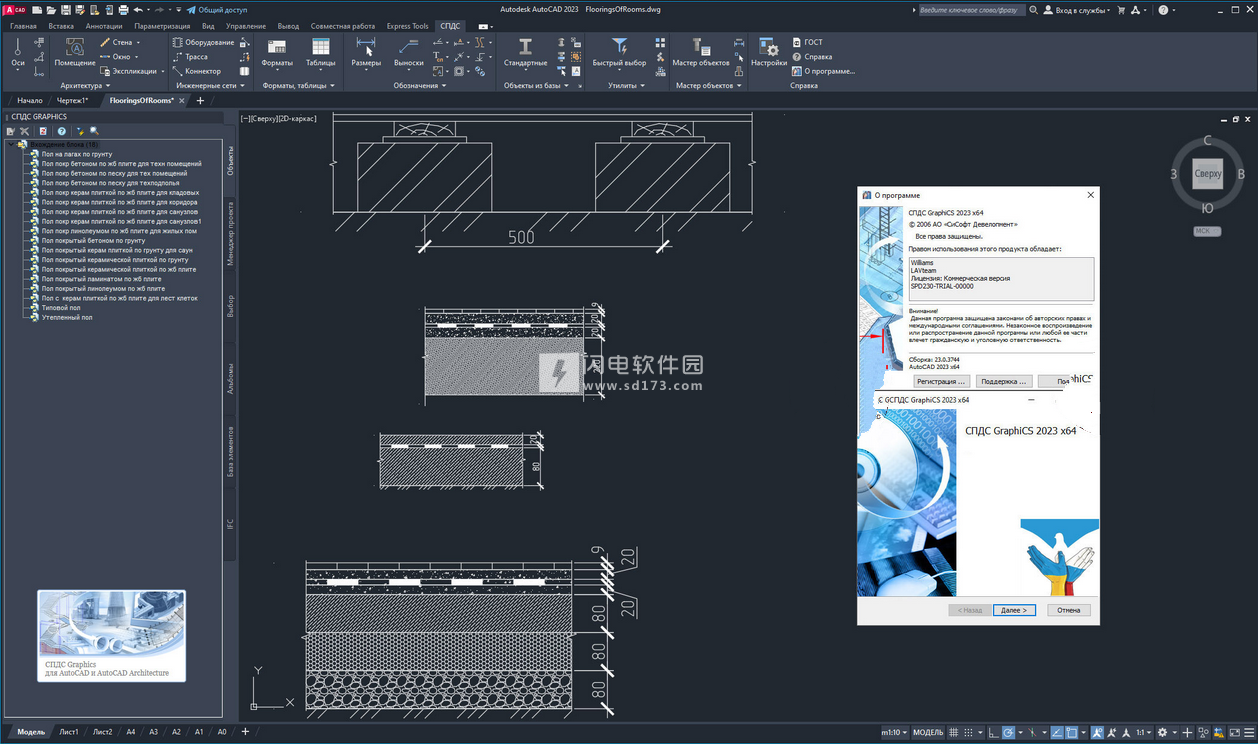Switch to the Вставка ribbon tab
The image size is (1258, 744).
click(61, 26)
